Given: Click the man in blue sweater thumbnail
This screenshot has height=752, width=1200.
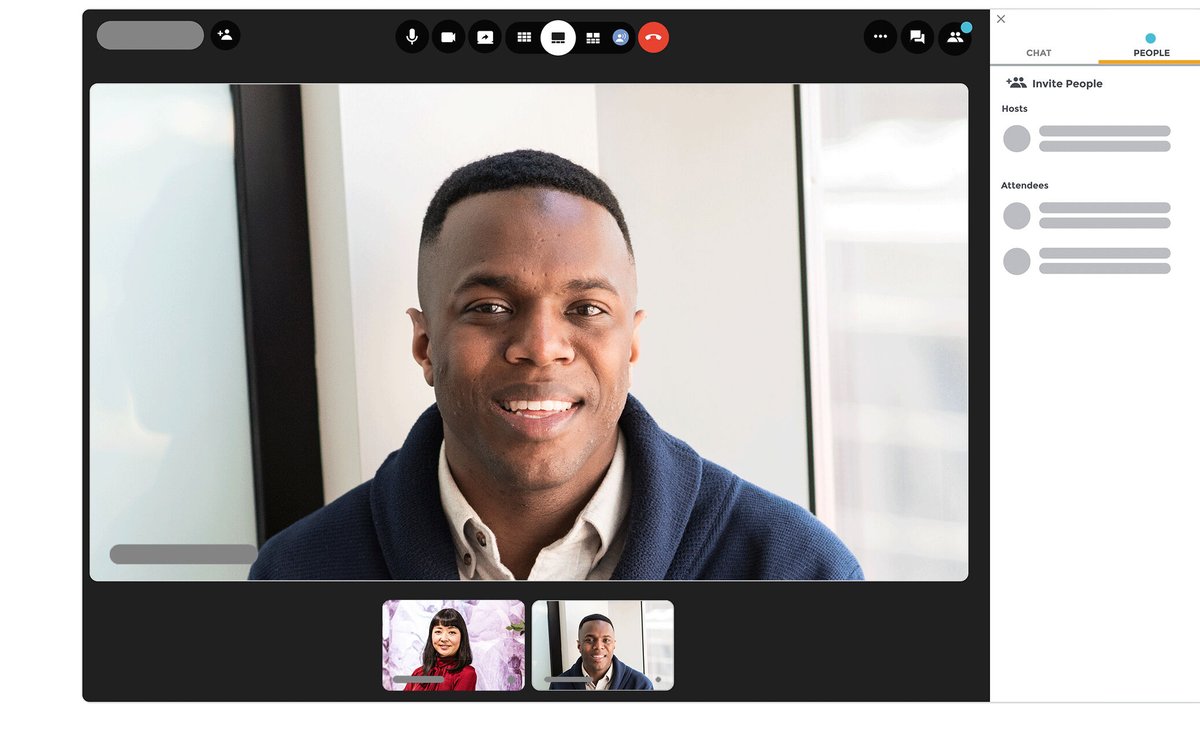Looking at the screenshot, I should click(x=603, y=645).
